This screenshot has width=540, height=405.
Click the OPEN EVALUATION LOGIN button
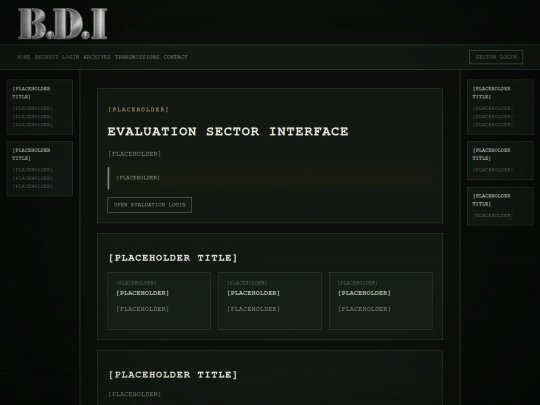[x=149, y=205]
